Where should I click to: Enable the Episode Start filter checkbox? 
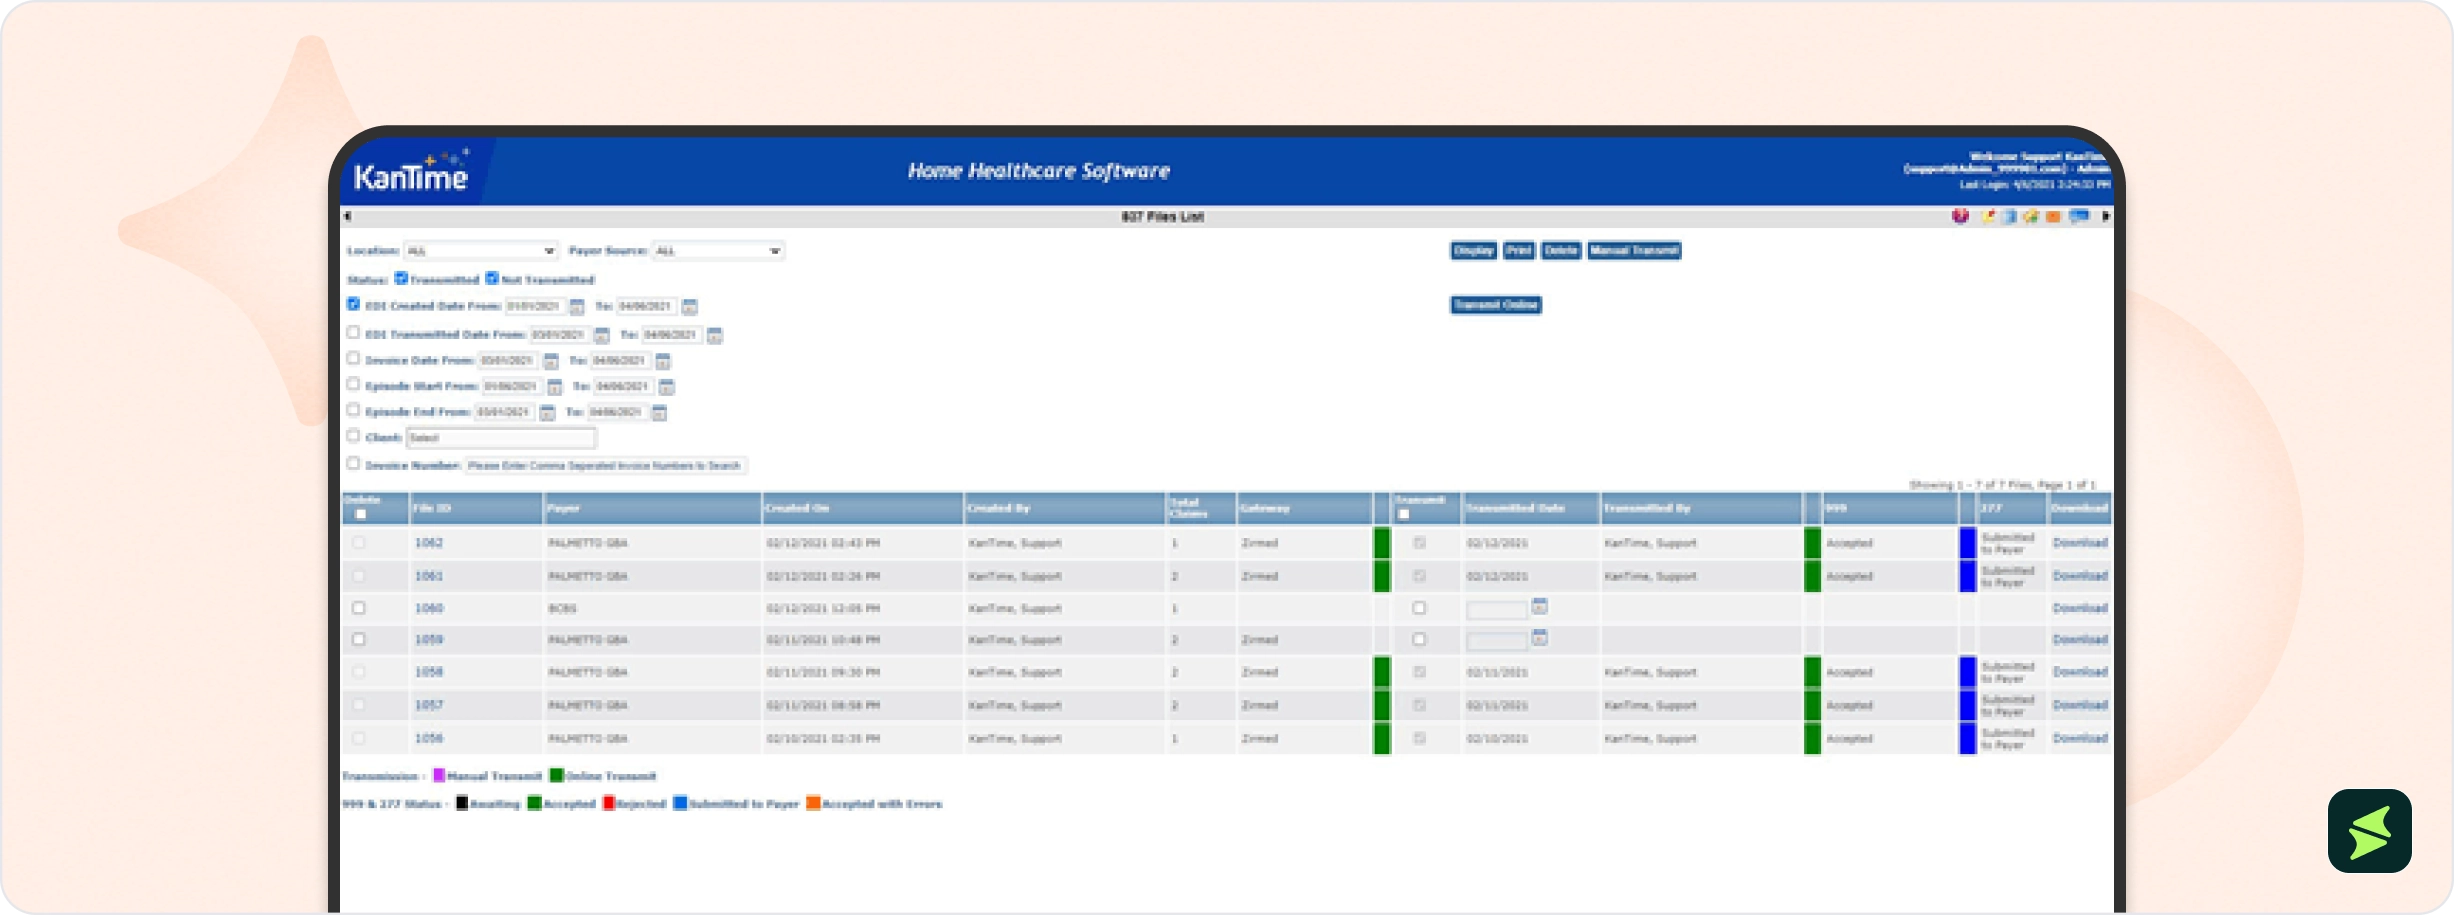coord(353,384)
